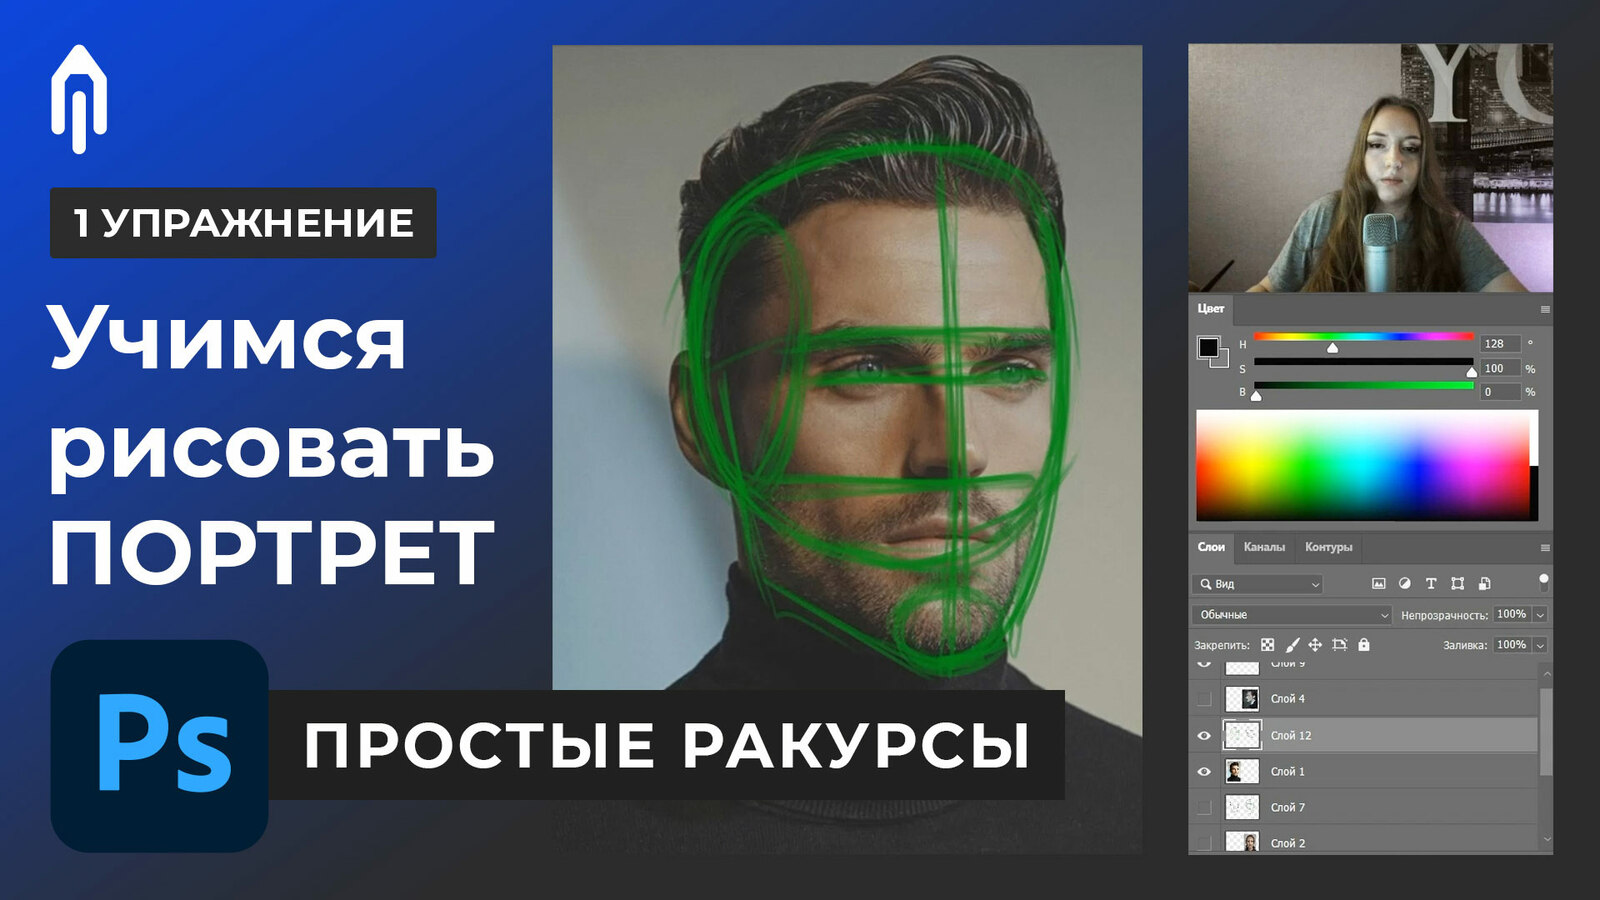Click on the B brightness slider bar
This screenshot has width=1600, height=900.
click(1363, 385)
